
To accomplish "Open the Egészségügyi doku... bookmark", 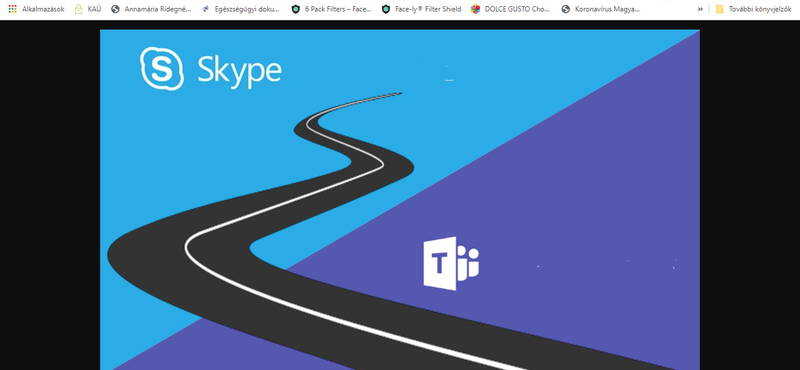I will [x=241, y=9].
